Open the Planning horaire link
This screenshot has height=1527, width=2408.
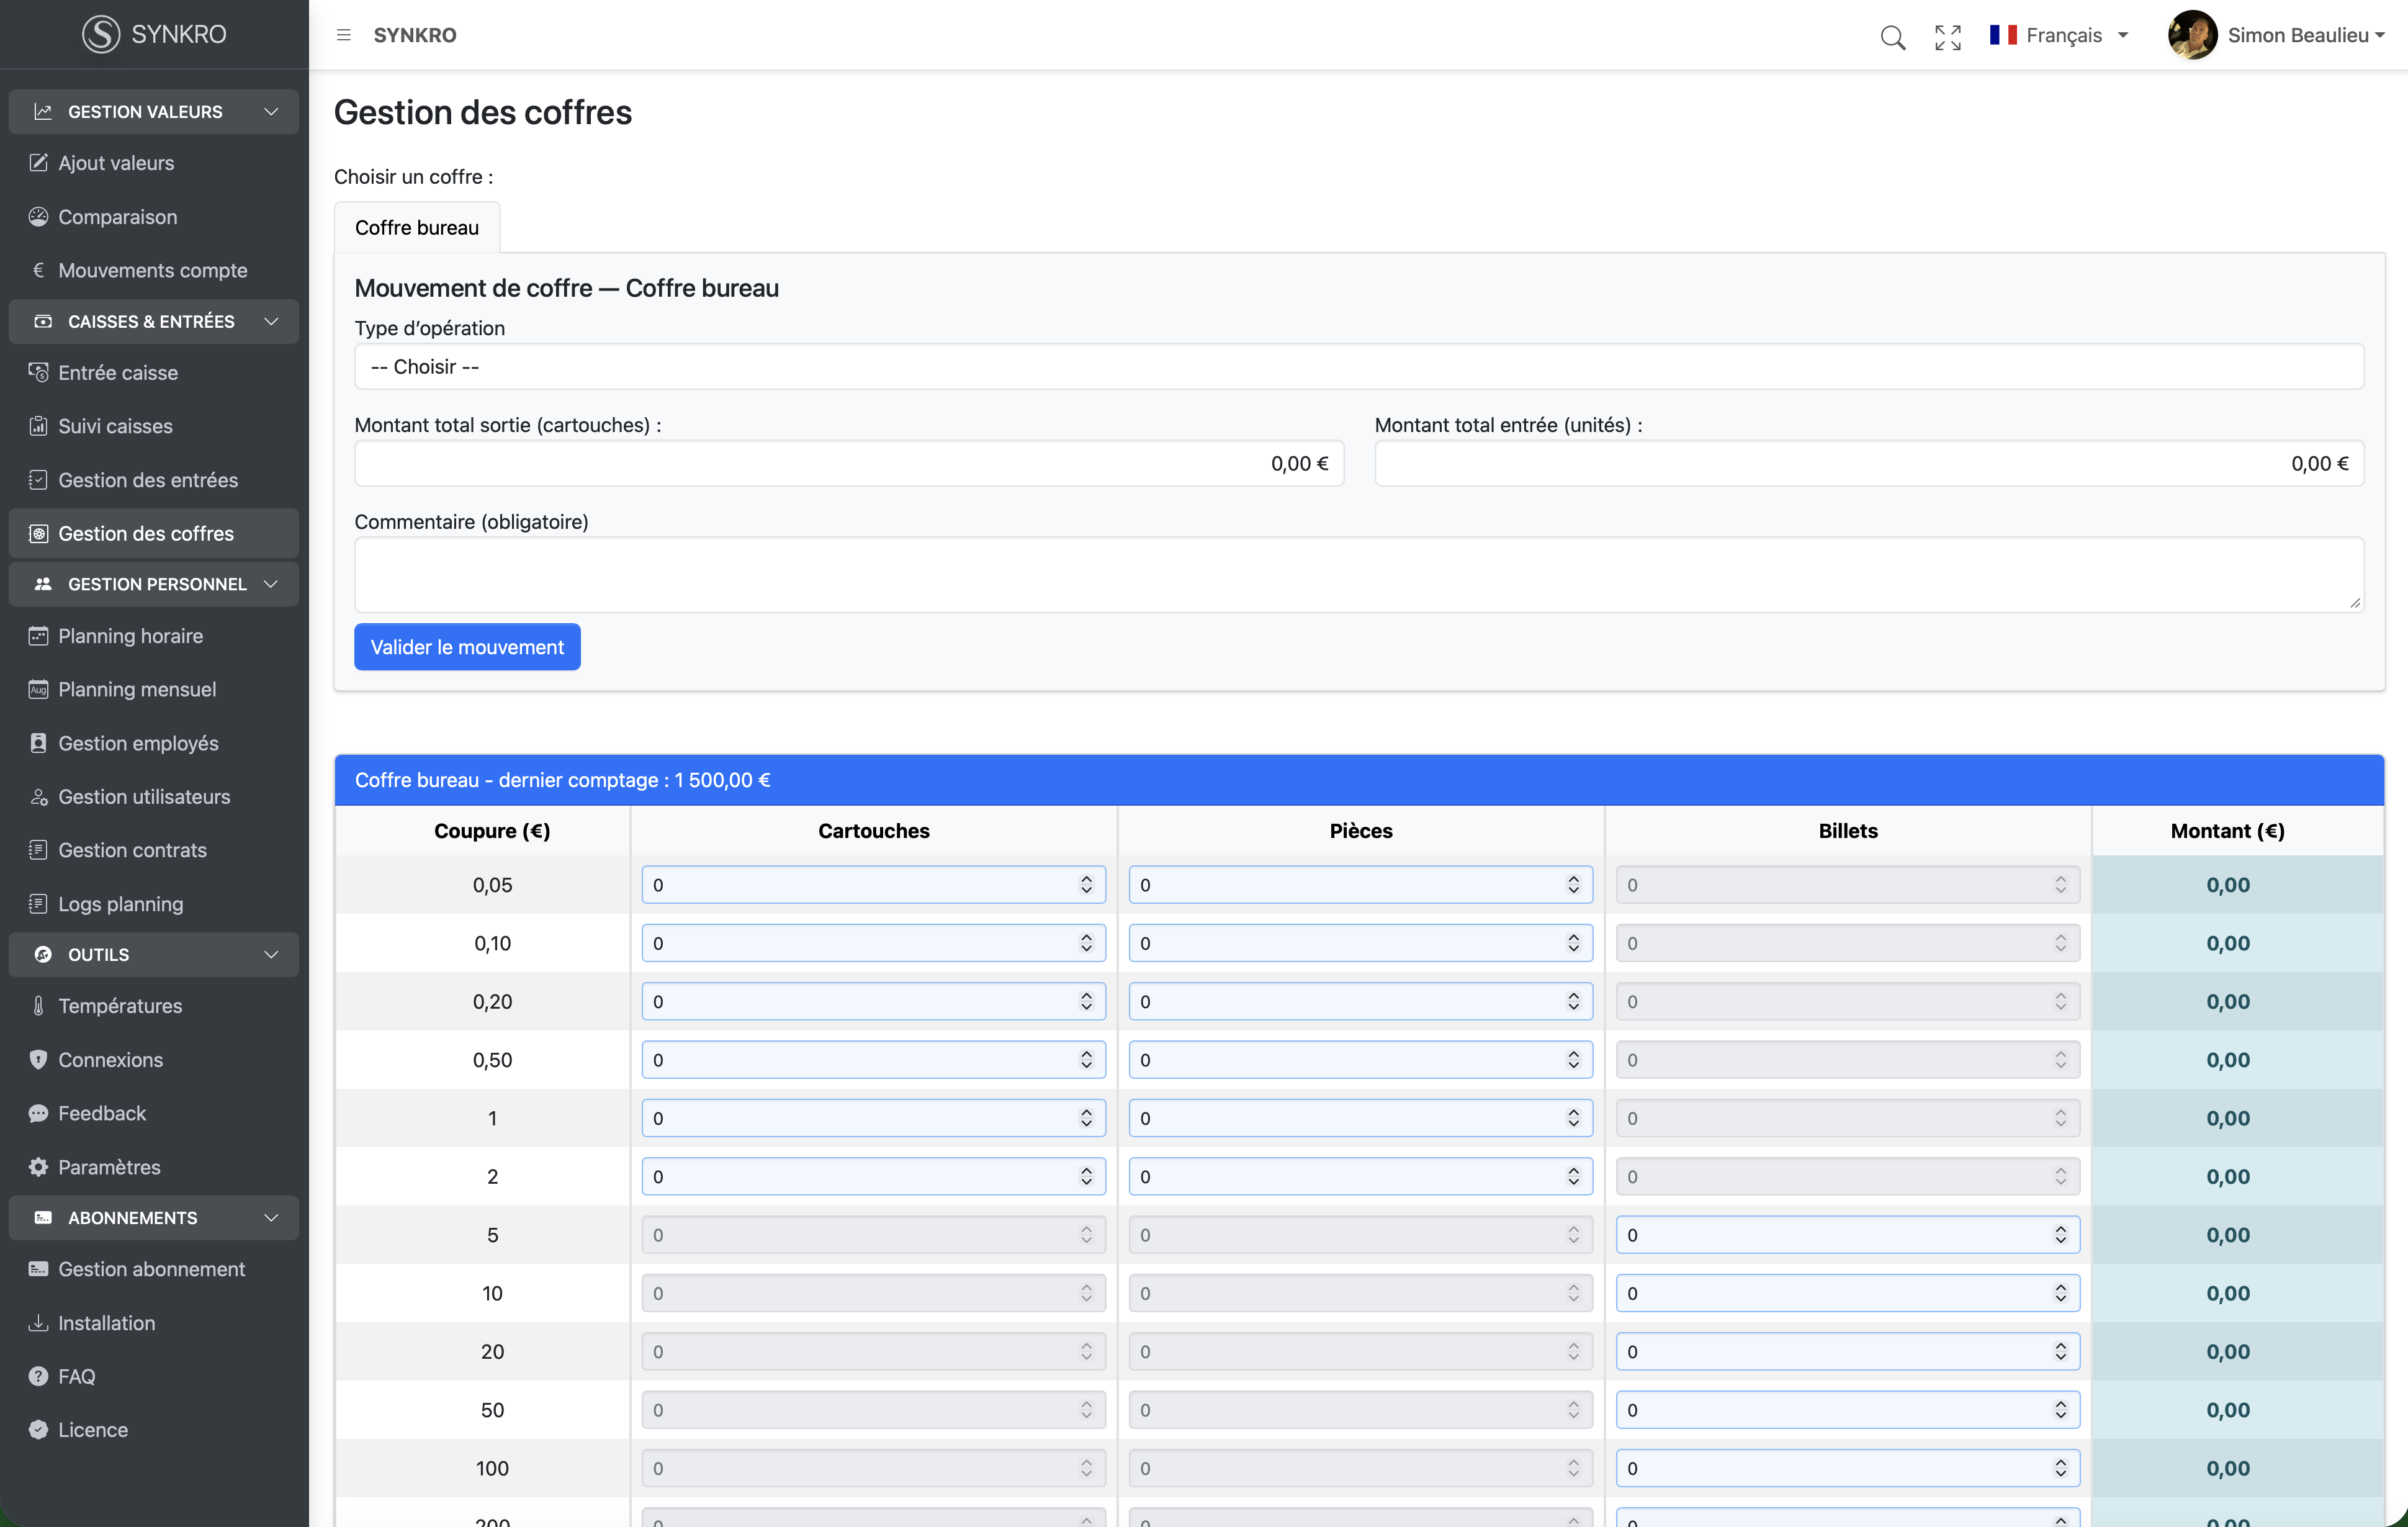coord(130,636)
